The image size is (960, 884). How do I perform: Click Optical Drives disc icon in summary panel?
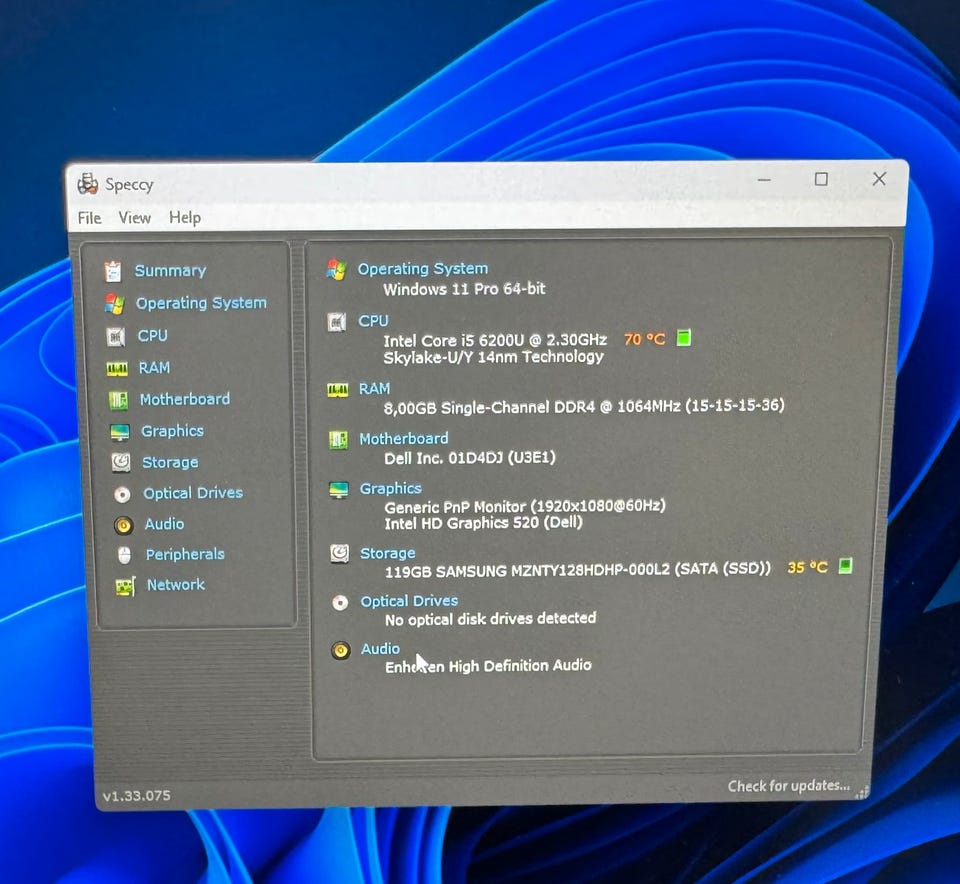click(x=340, y=602)
